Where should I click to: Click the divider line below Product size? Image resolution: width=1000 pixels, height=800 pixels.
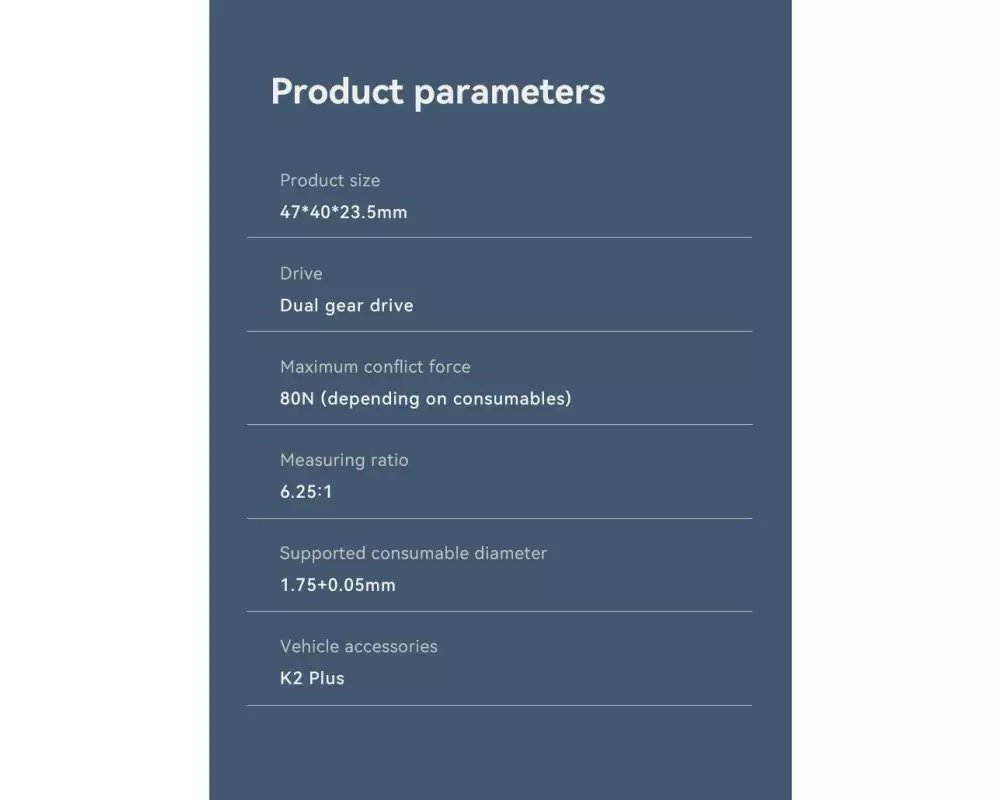point(499,238)
